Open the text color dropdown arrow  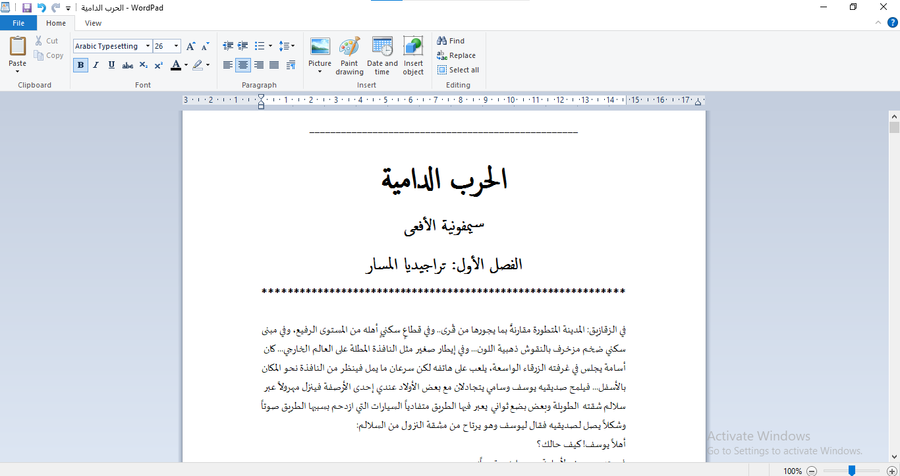(186, 65)
